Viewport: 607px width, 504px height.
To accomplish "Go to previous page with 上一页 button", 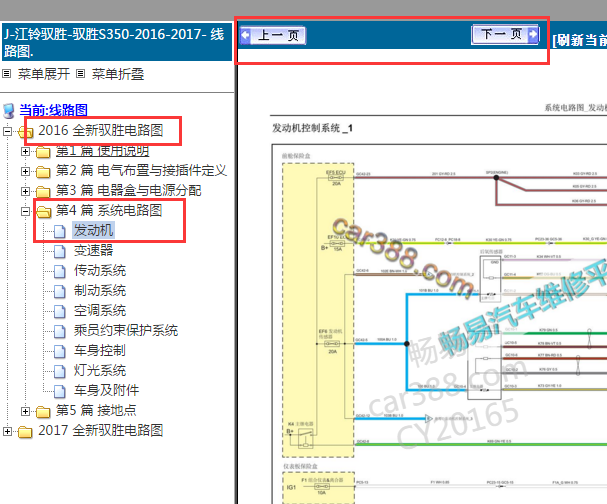I will pyautogui.click(x=273, y=36).
